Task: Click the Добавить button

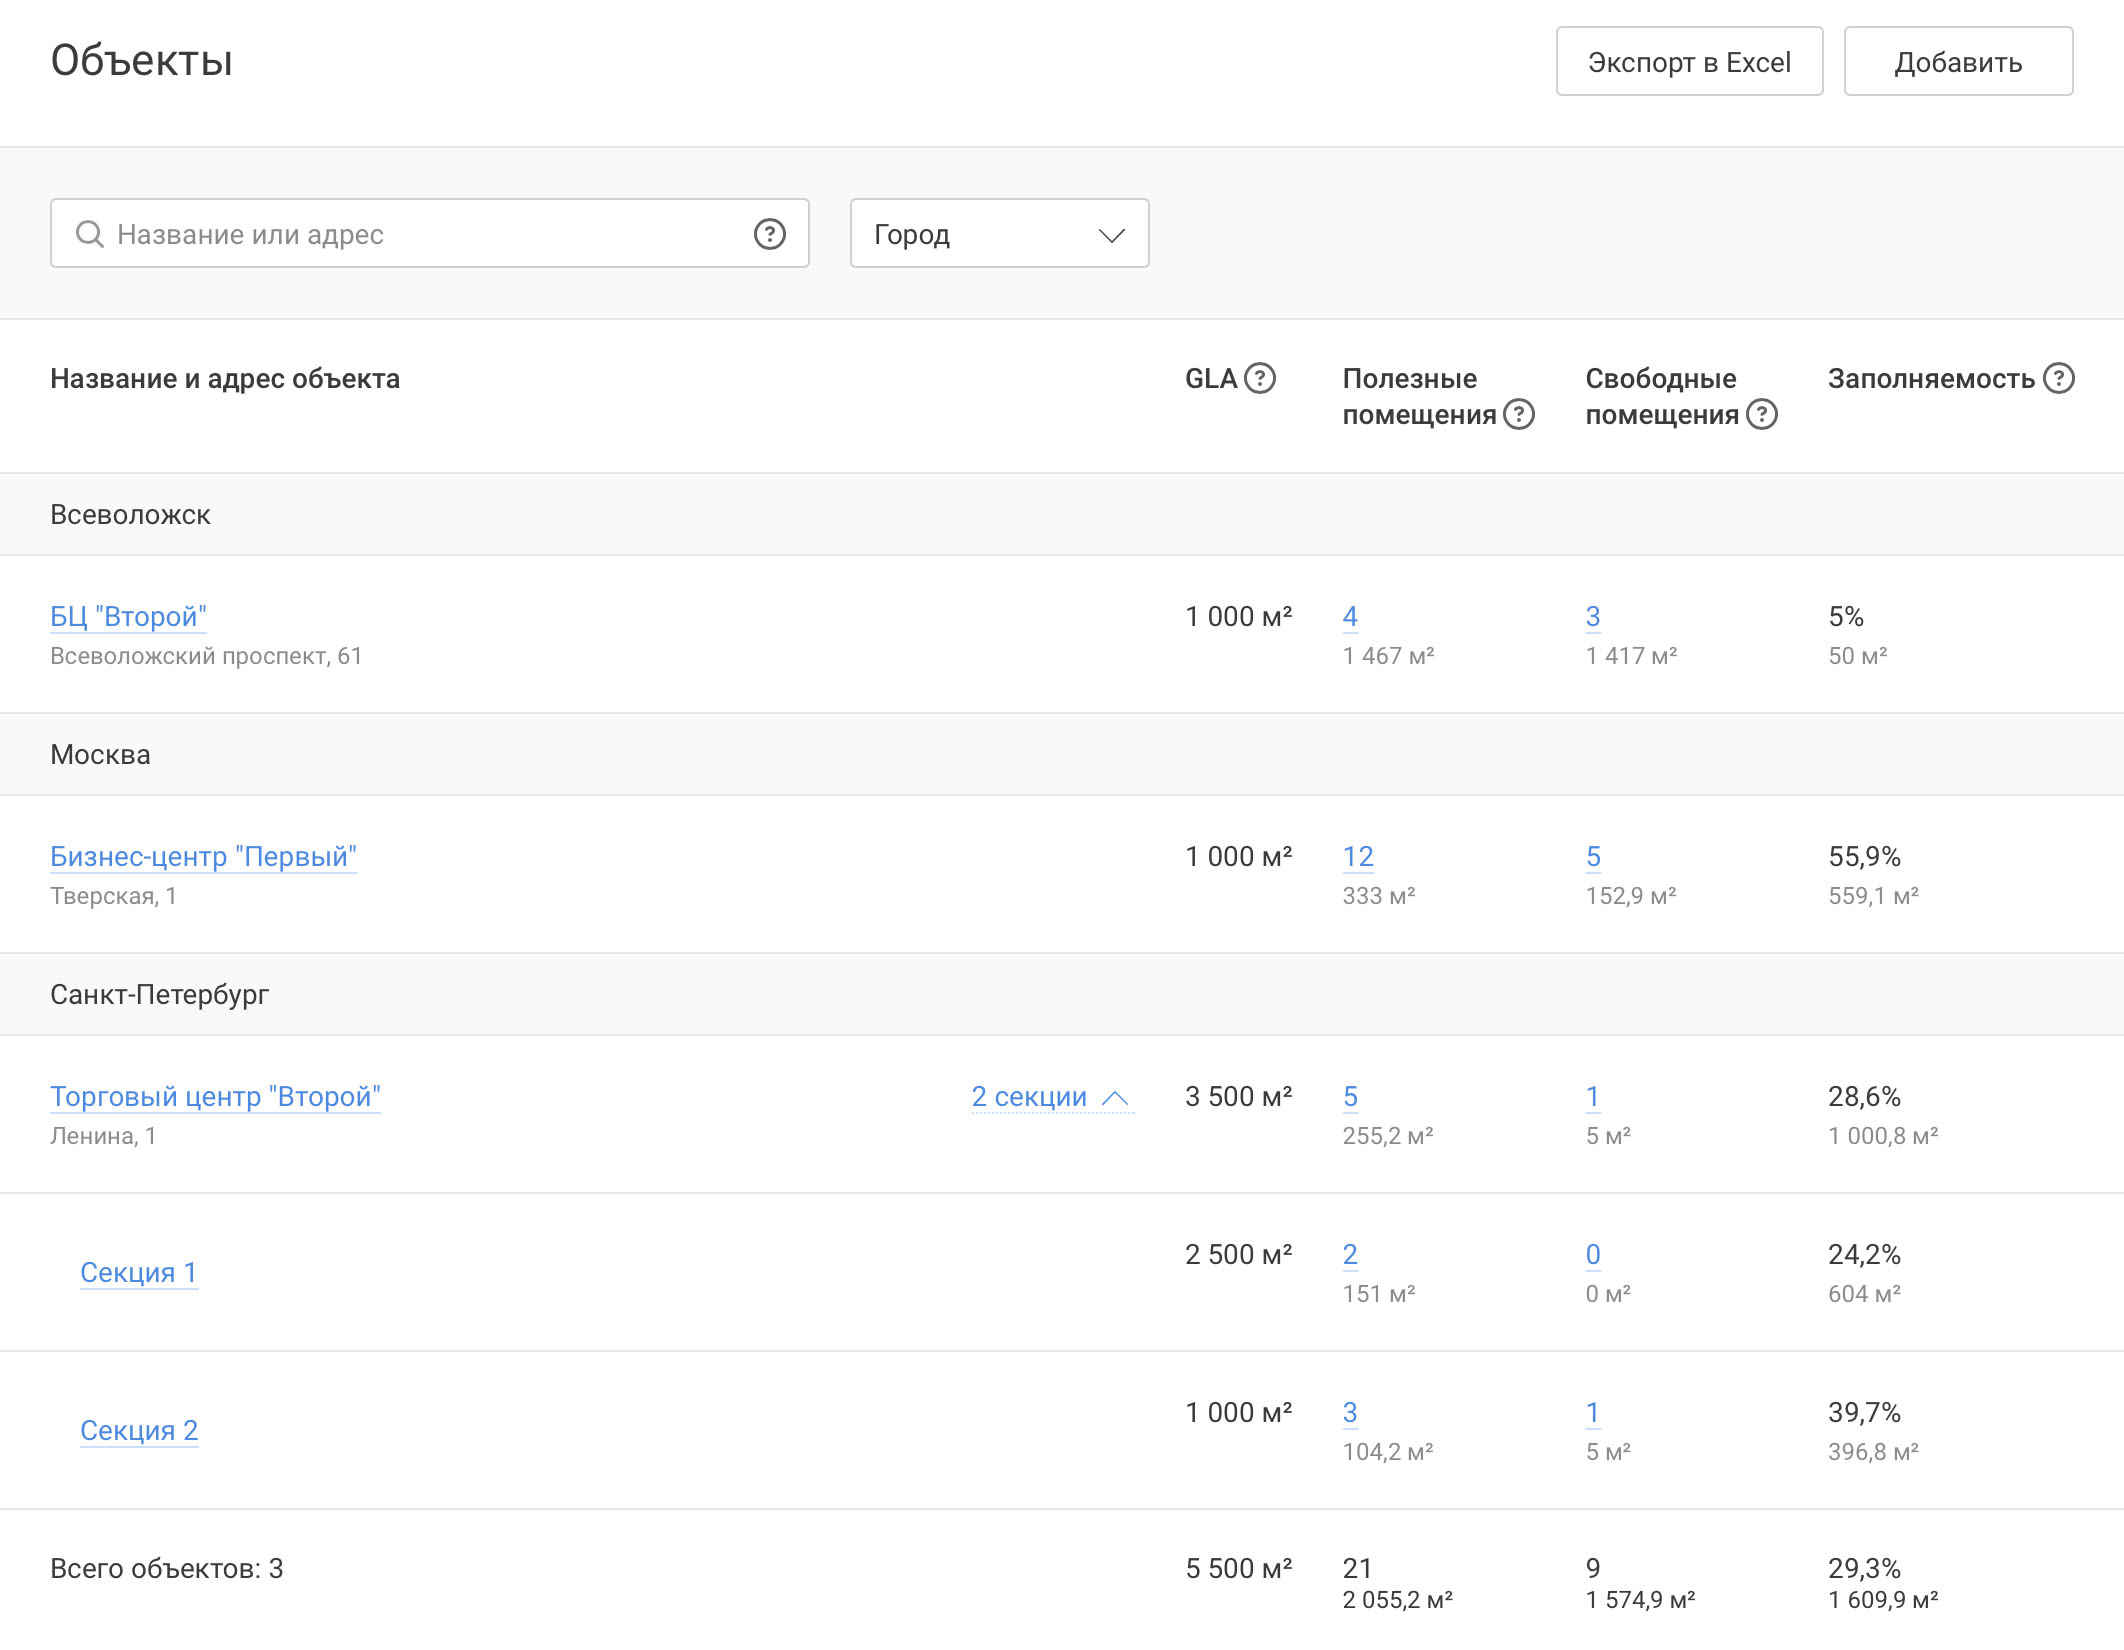Action: coord(1958,61)
